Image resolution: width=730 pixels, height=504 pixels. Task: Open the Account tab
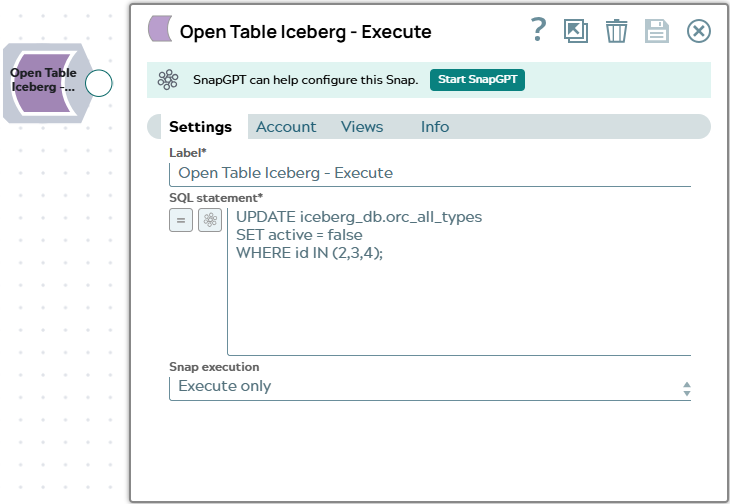(x=286, y=127)
